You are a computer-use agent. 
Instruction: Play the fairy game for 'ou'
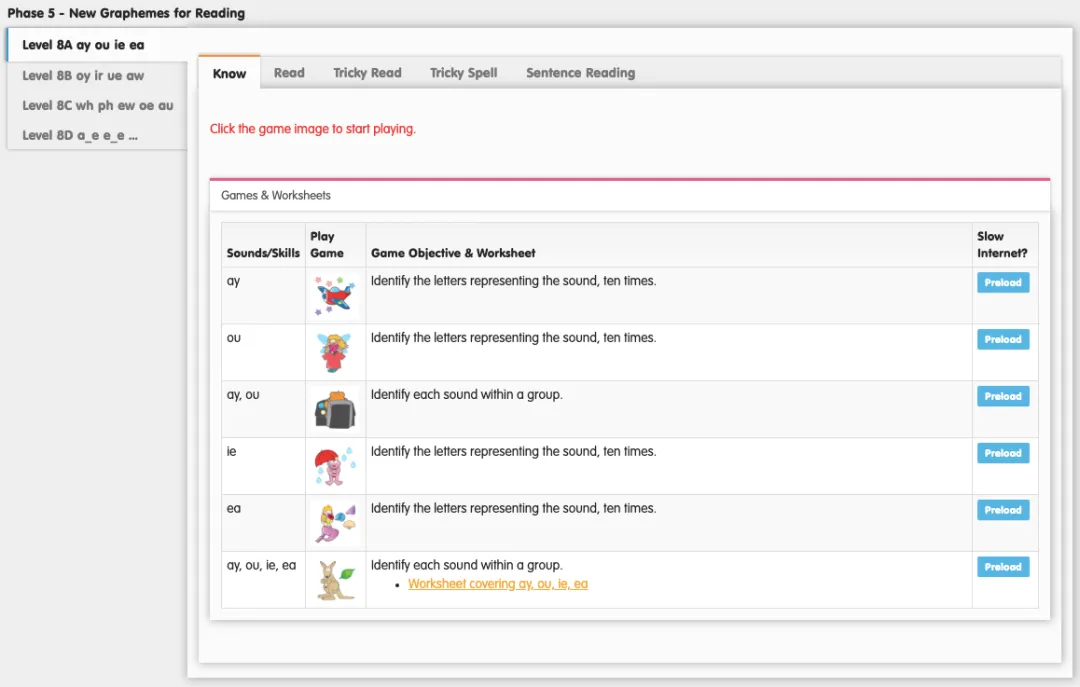pos(335,352)
